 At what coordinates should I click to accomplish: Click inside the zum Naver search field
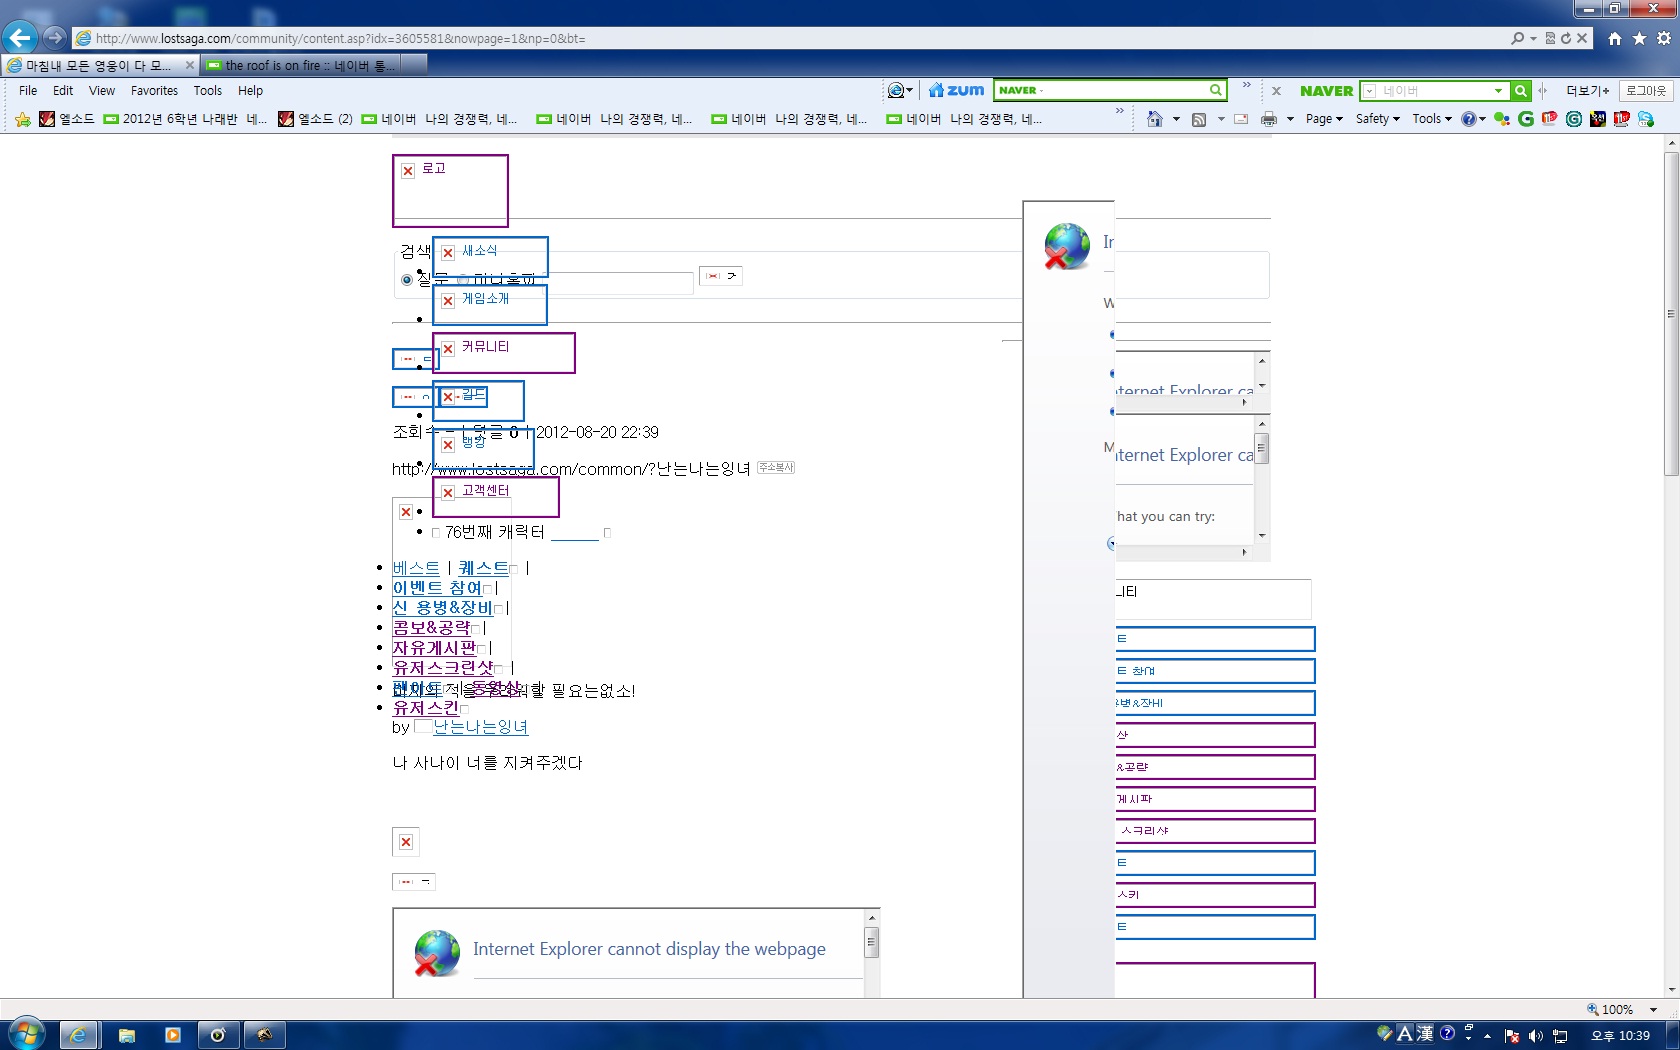(x=1102, y=90)
